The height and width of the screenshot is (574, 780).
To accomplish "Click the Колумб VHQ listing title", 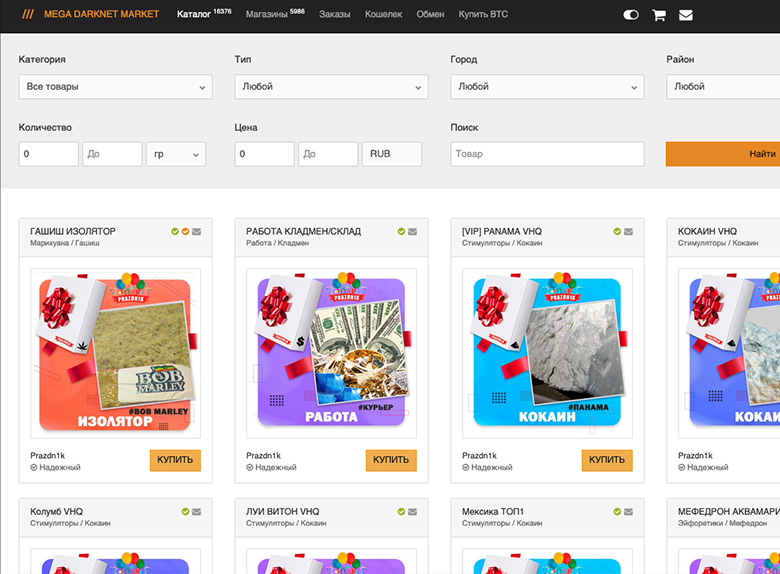I will [57, 511].
